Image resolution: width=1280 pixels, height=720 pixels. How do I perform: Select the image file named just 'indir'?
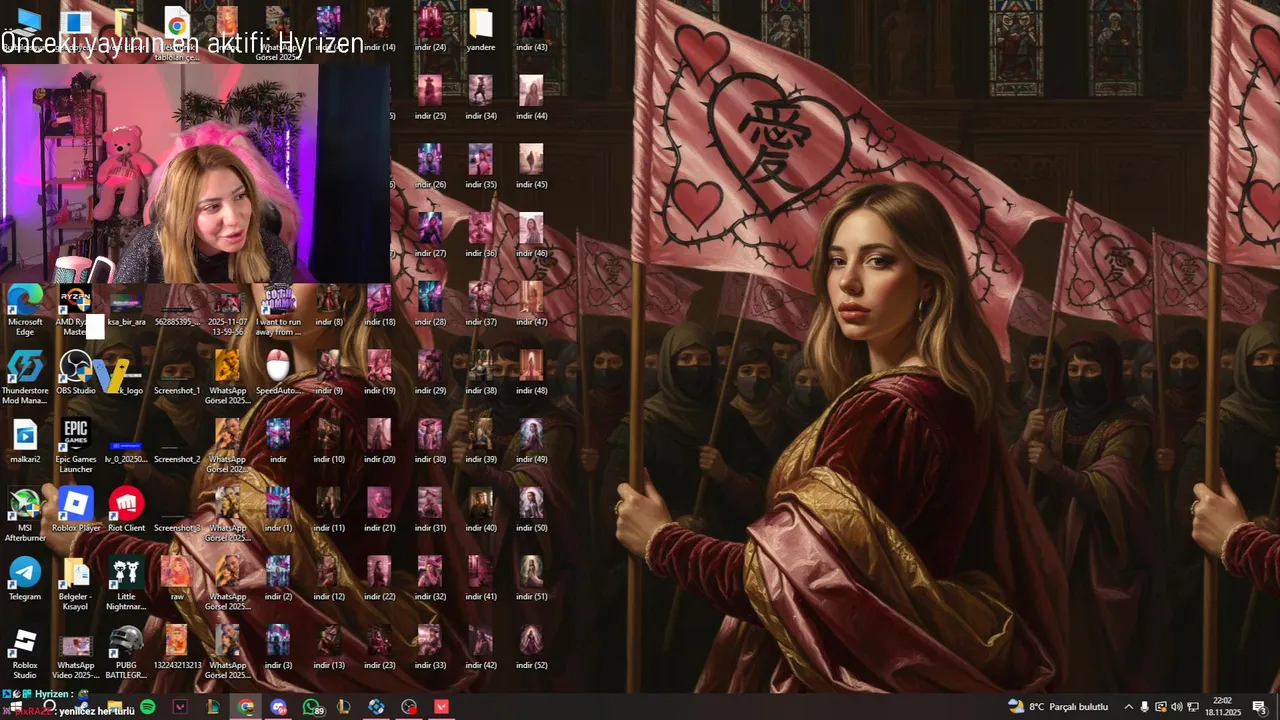click(278, 441)
